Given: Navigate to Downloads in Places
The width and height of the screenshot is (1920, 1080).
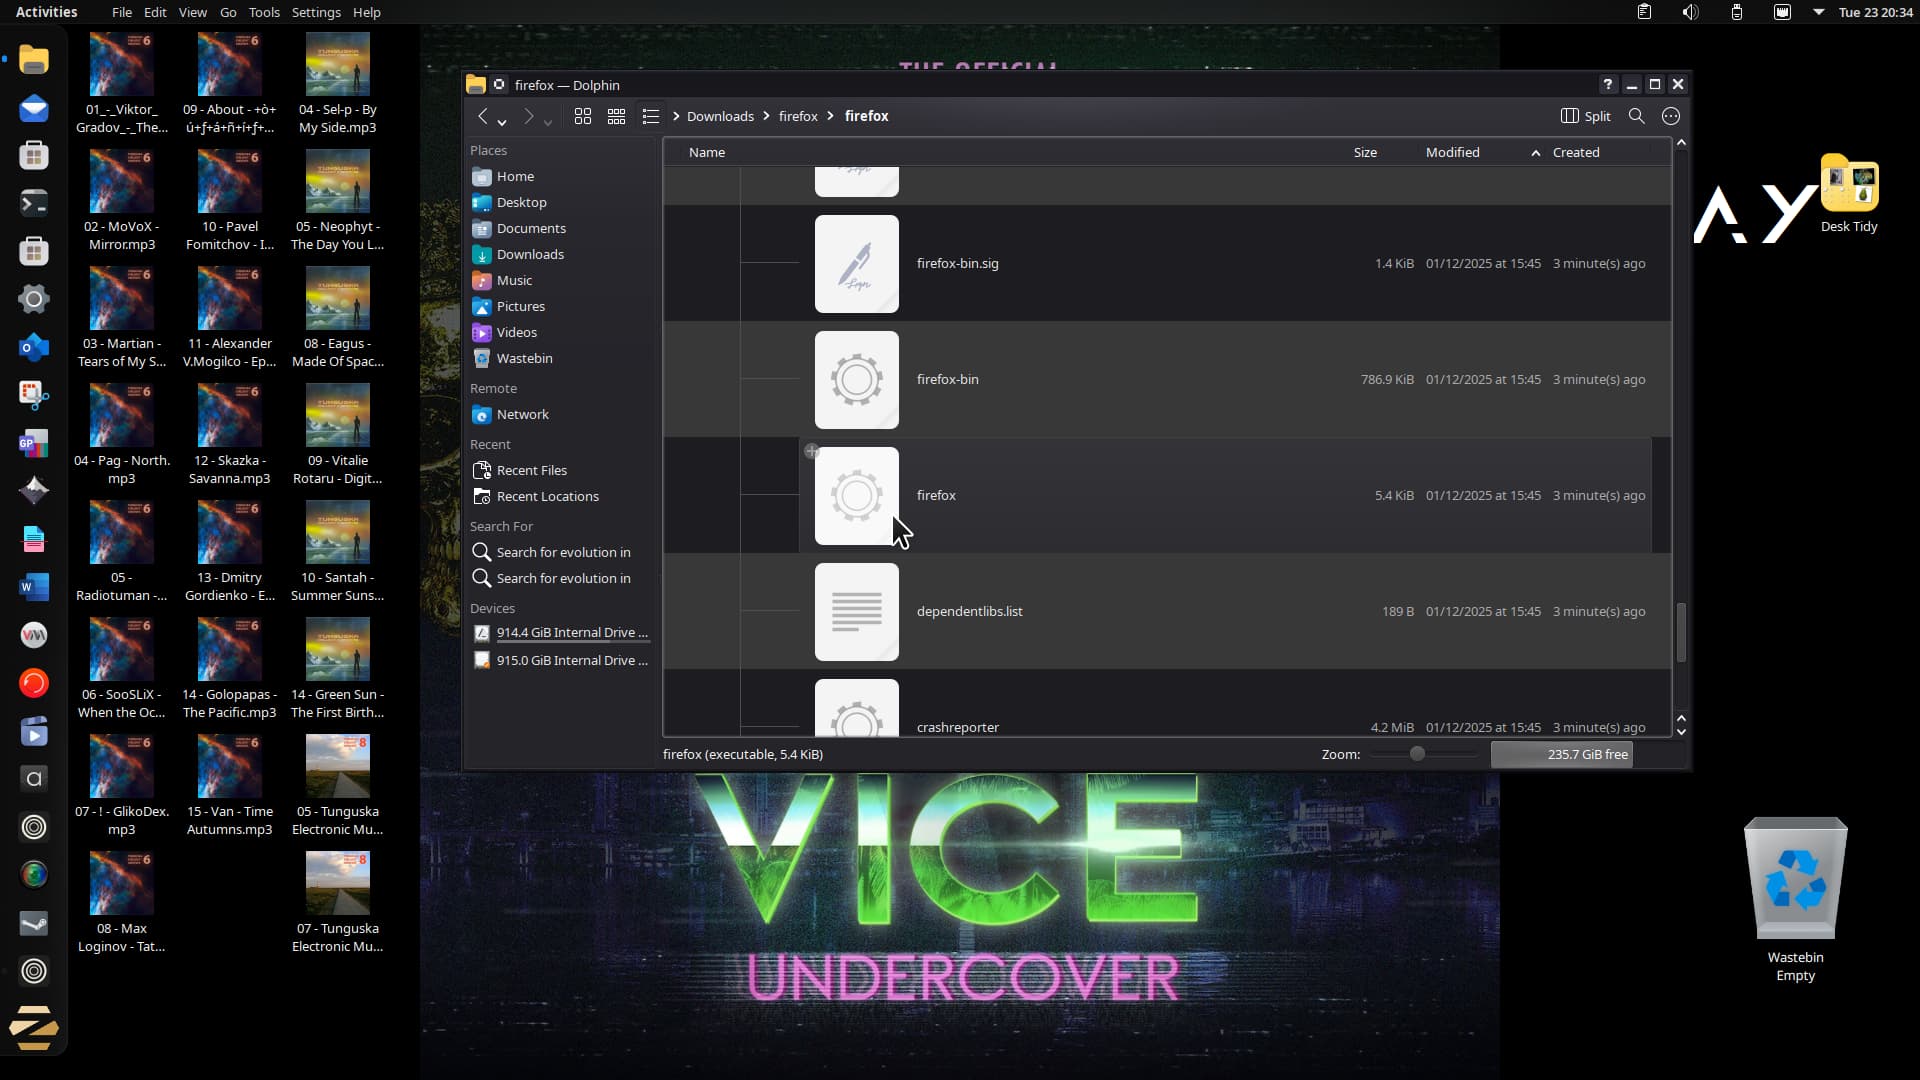Looking at the screenshot, I should (x=530, y=254).
